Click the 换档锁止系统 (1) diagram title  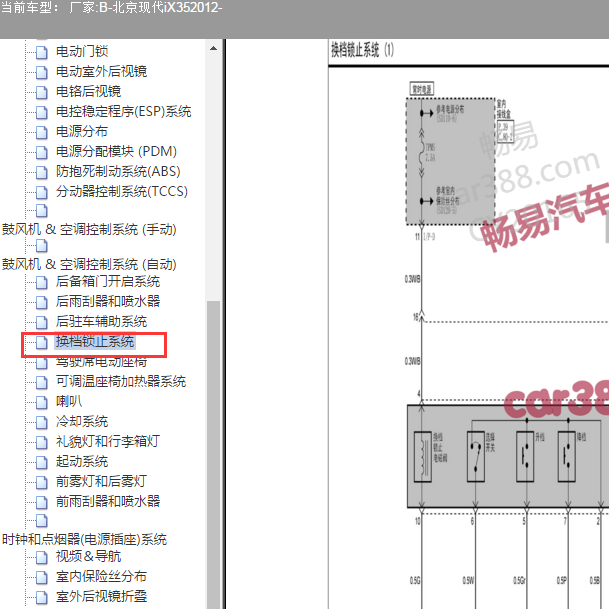[362, 50]
